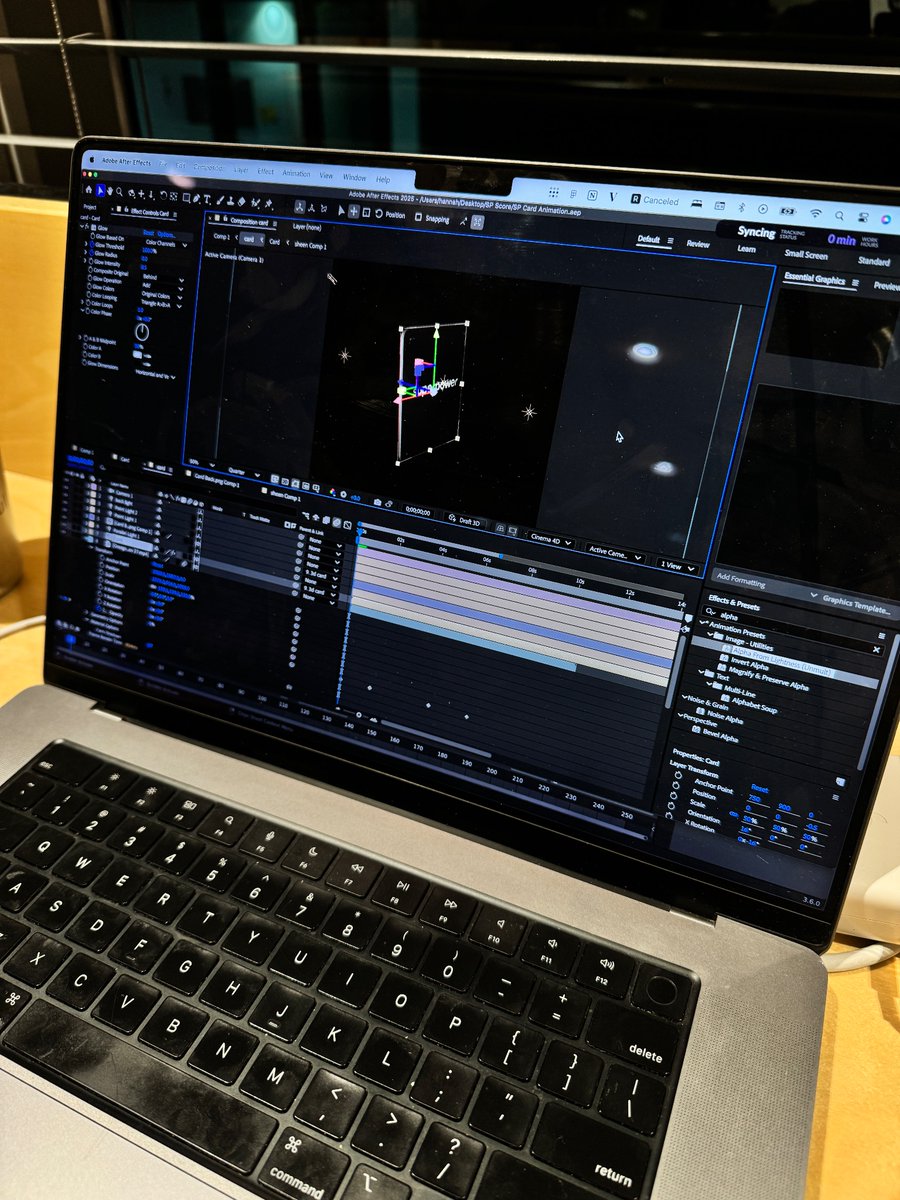900x1200 pixels.
Task: Clear the alpha search with X icon
Action: coord(877,649)
